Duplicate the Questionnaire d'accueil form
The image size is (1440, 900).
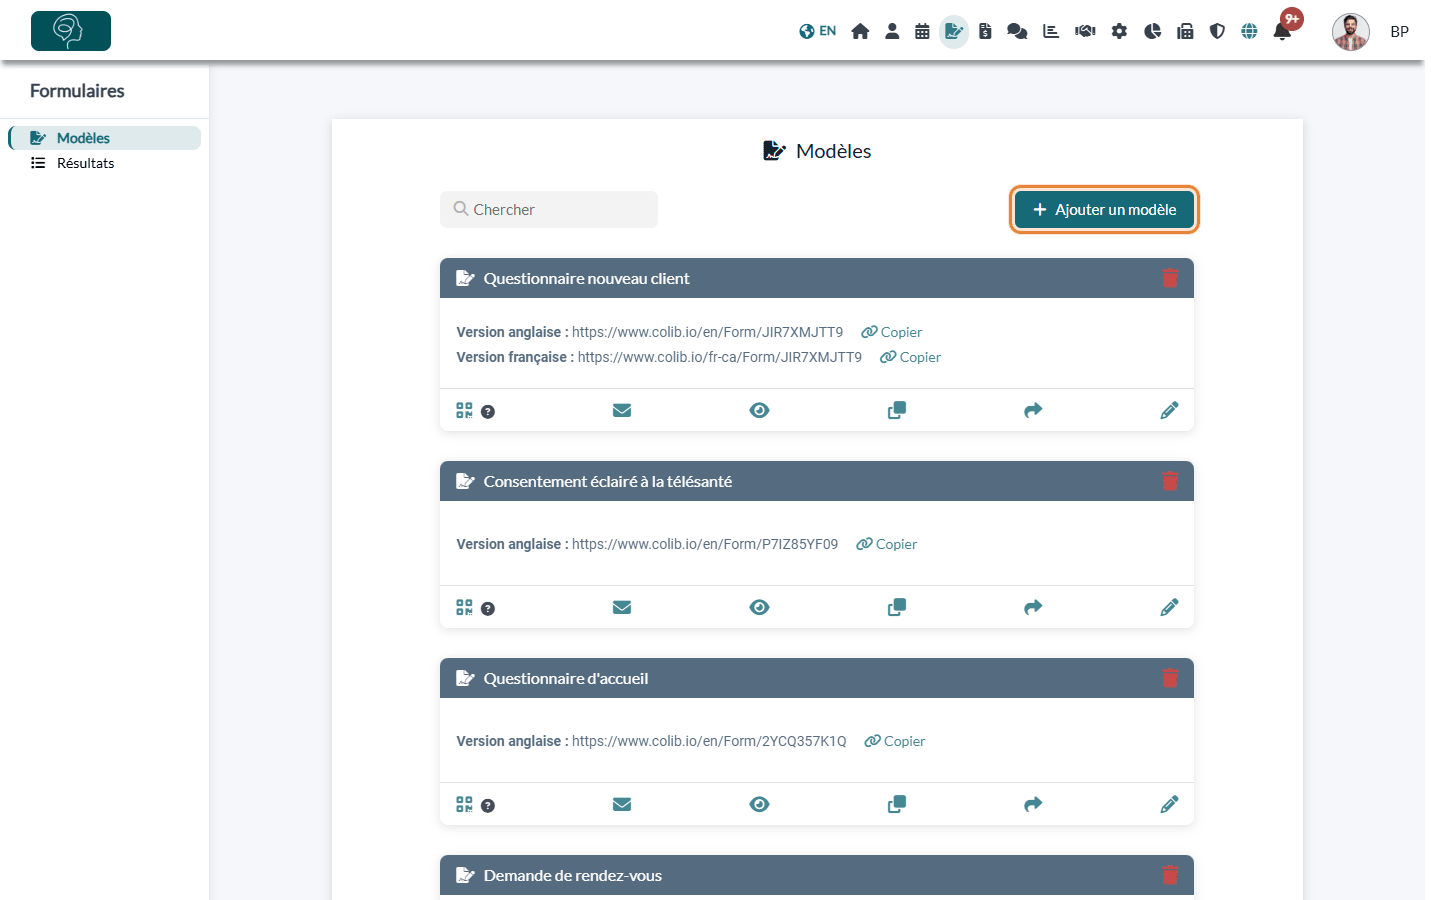(x=897, y=804)
